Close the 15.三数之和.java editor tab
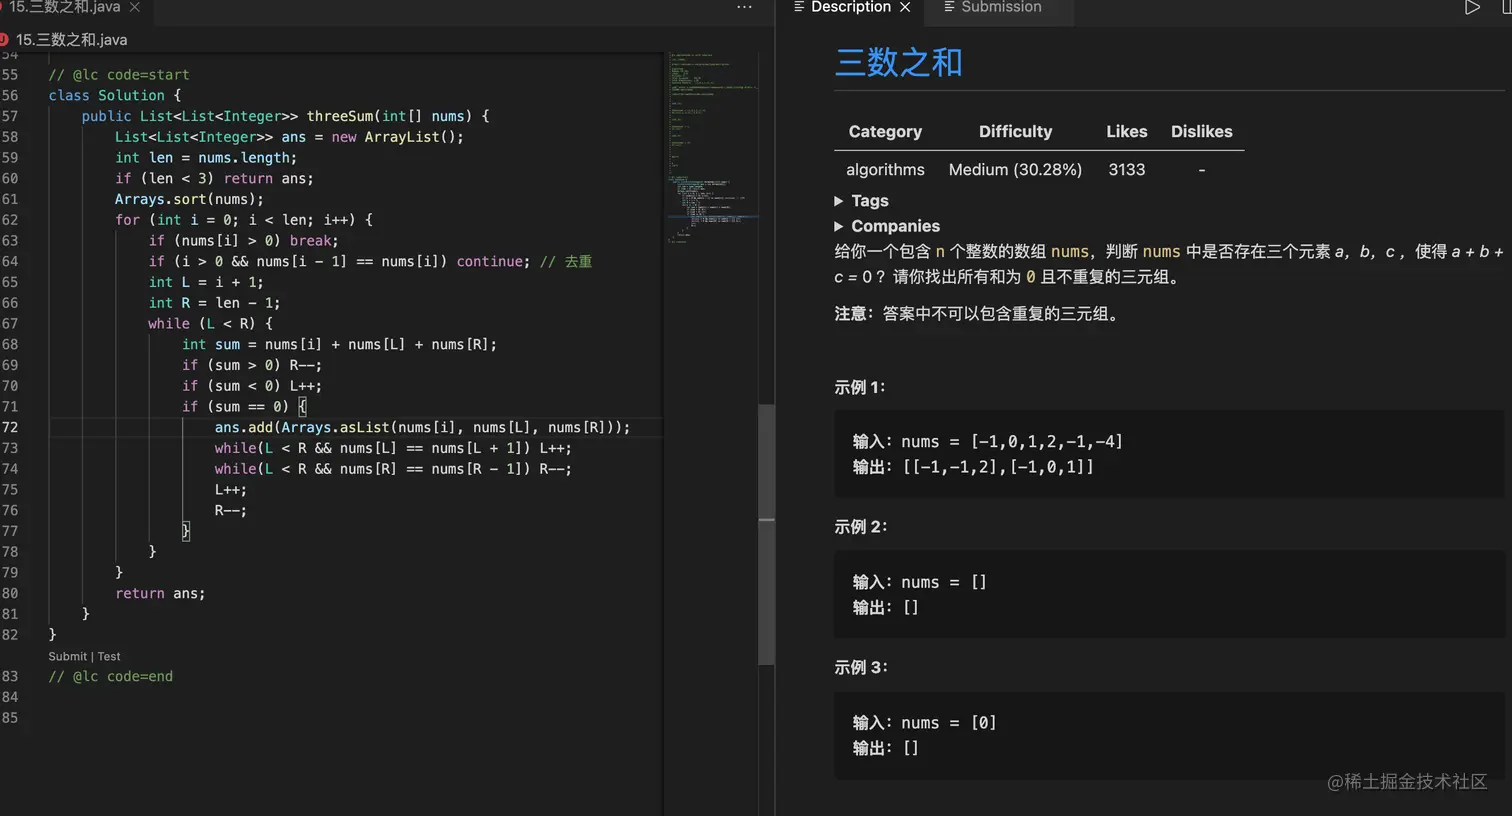1512x816 pixels. coord(135,7)
